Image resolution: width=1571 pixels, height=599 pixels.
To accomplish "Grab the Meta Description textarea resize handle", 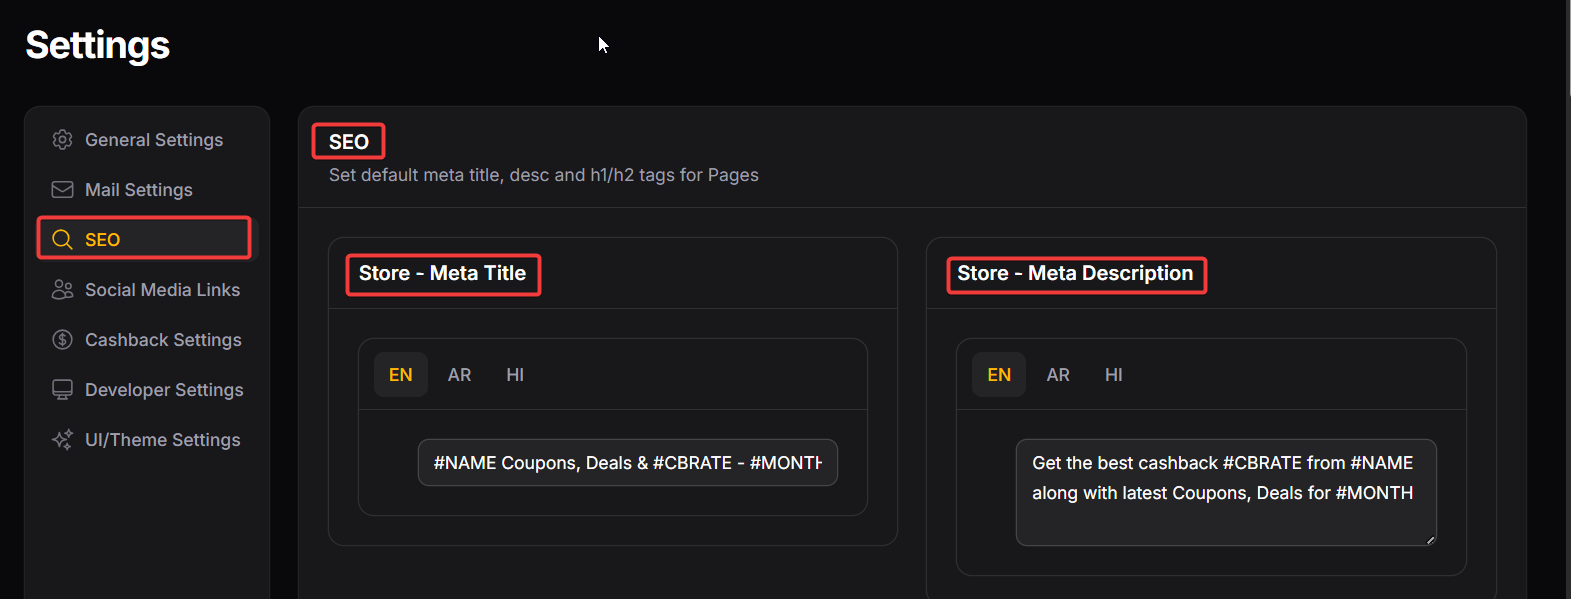I will pyautogui.click(x=1430, y=540).
